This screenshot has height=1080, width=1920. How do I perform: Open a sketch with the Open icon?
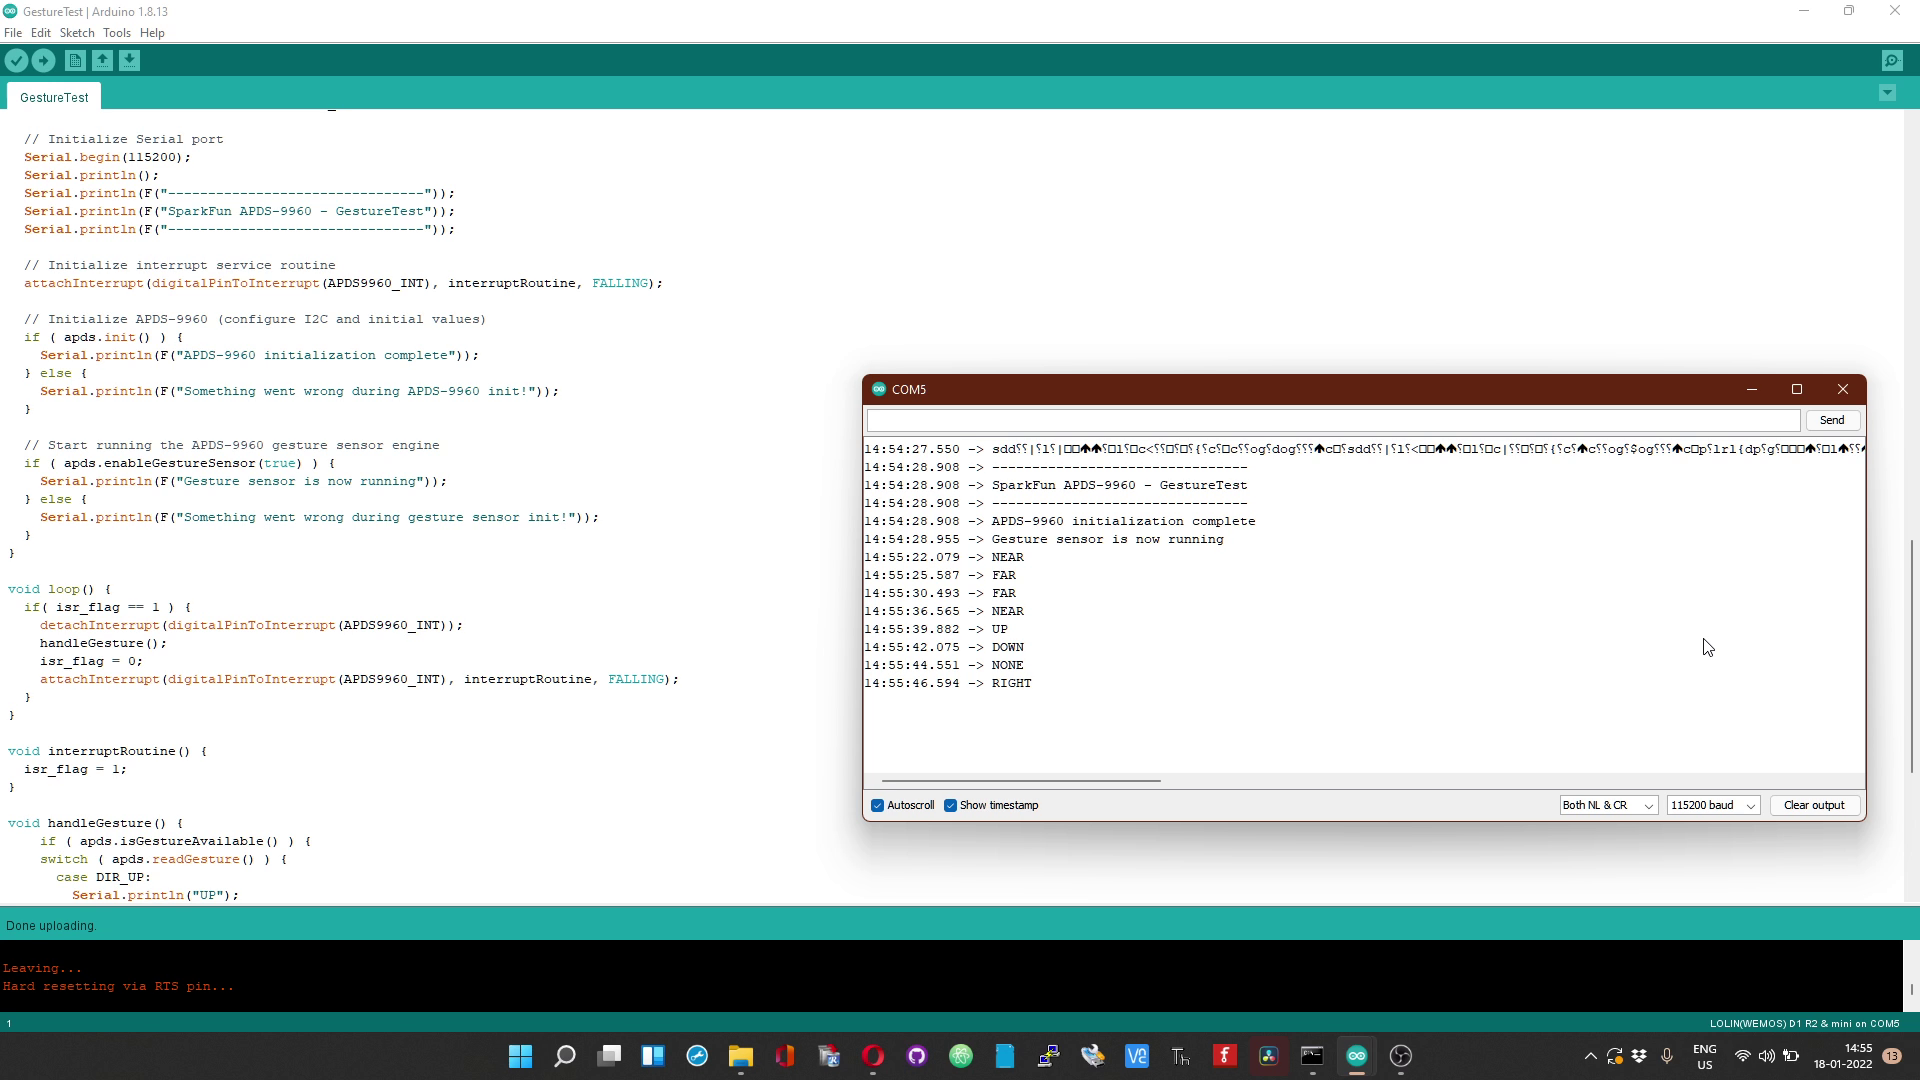point(102,61)
